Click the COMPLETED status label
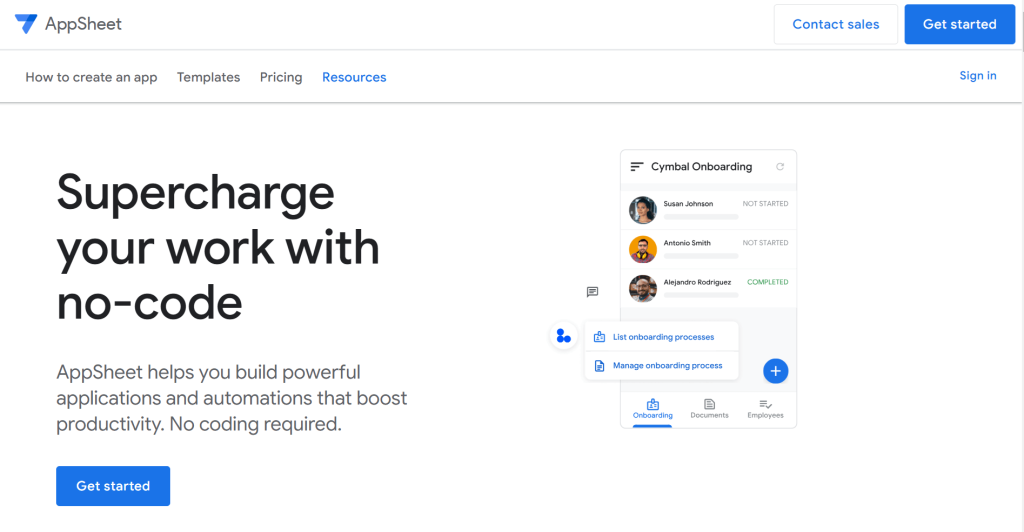Image resolution: width=1024 pixels, height=532 pixels. point(767,282)
